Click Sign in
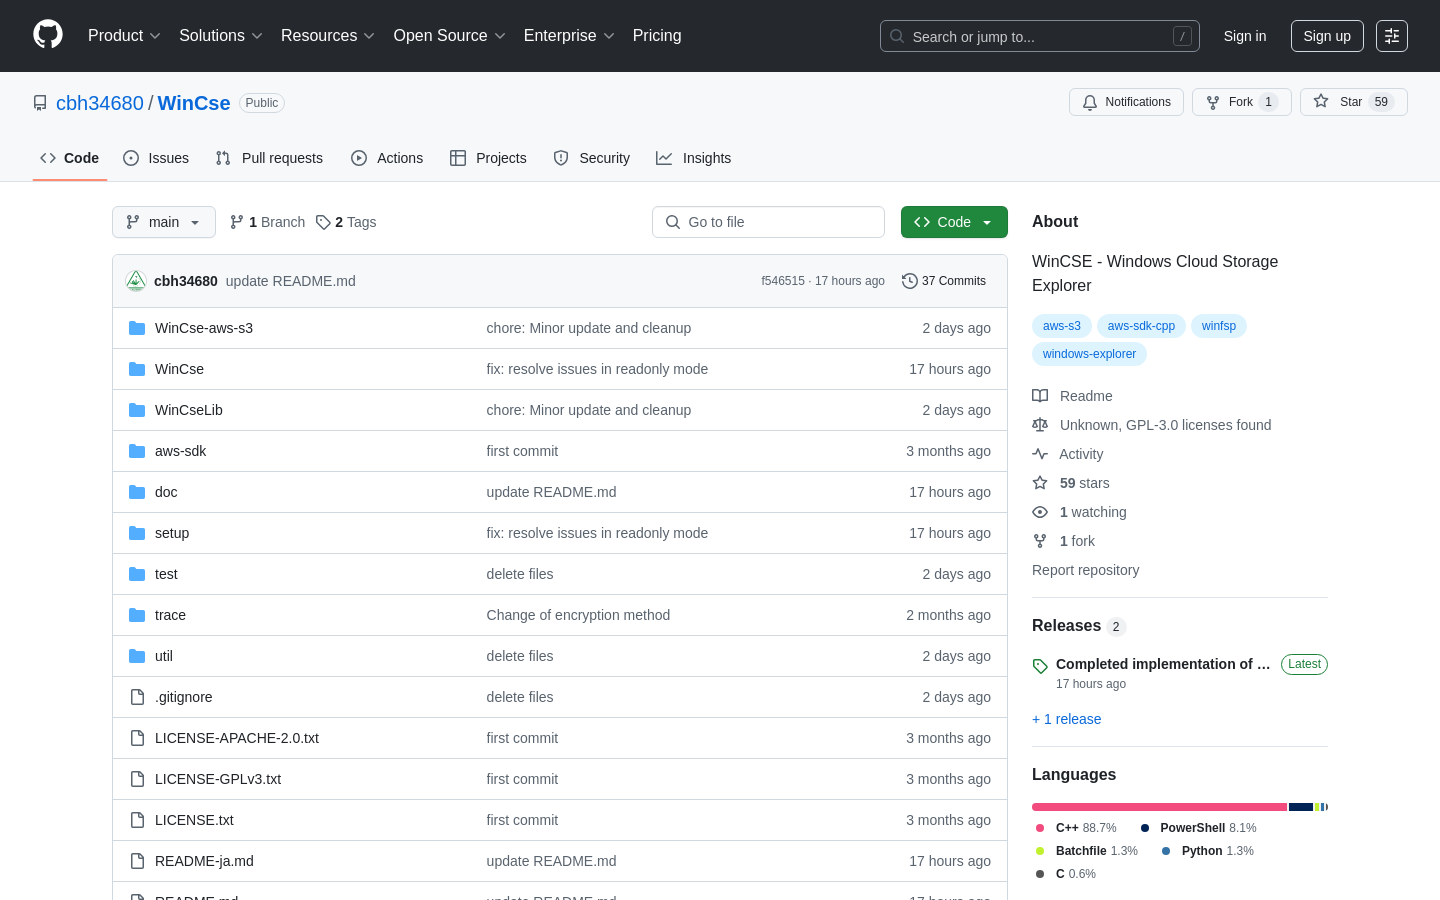The height and width of the screenshot is (900, 1440). (1245, 36)
